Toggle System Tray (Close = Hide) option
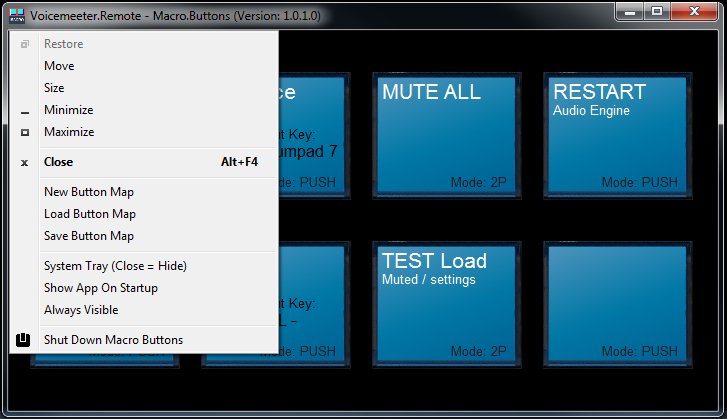 [x=144, y=266]
